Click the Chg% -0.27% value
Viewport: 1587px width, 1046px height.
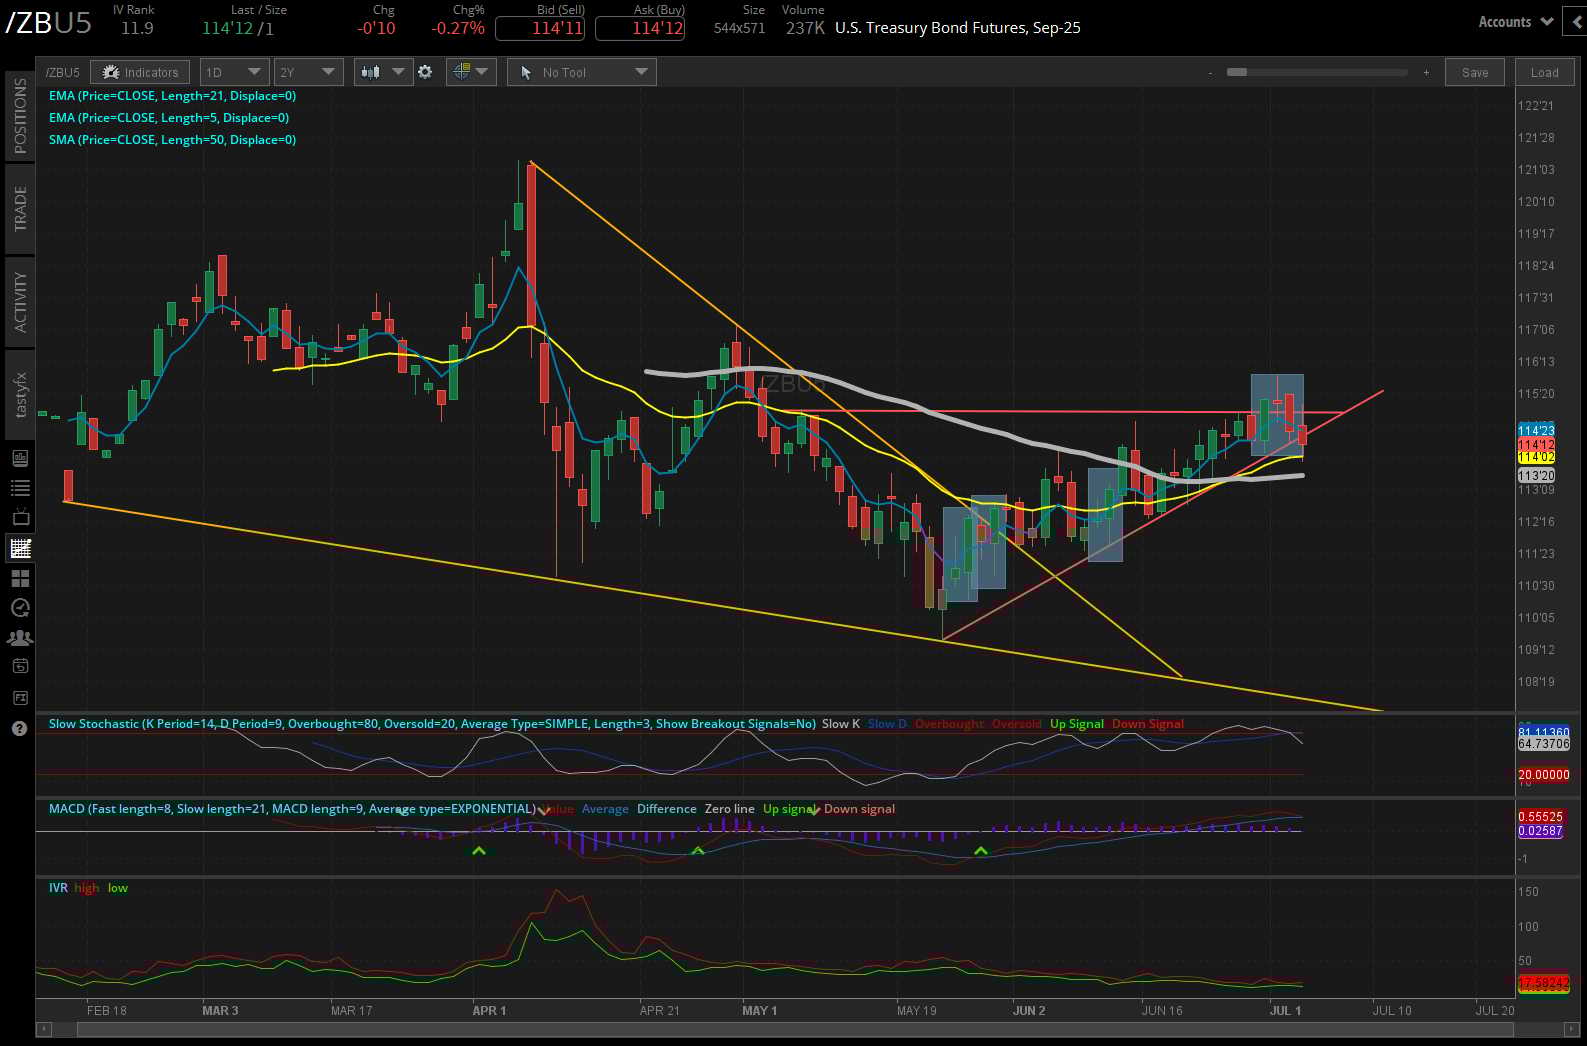(458, 28)
